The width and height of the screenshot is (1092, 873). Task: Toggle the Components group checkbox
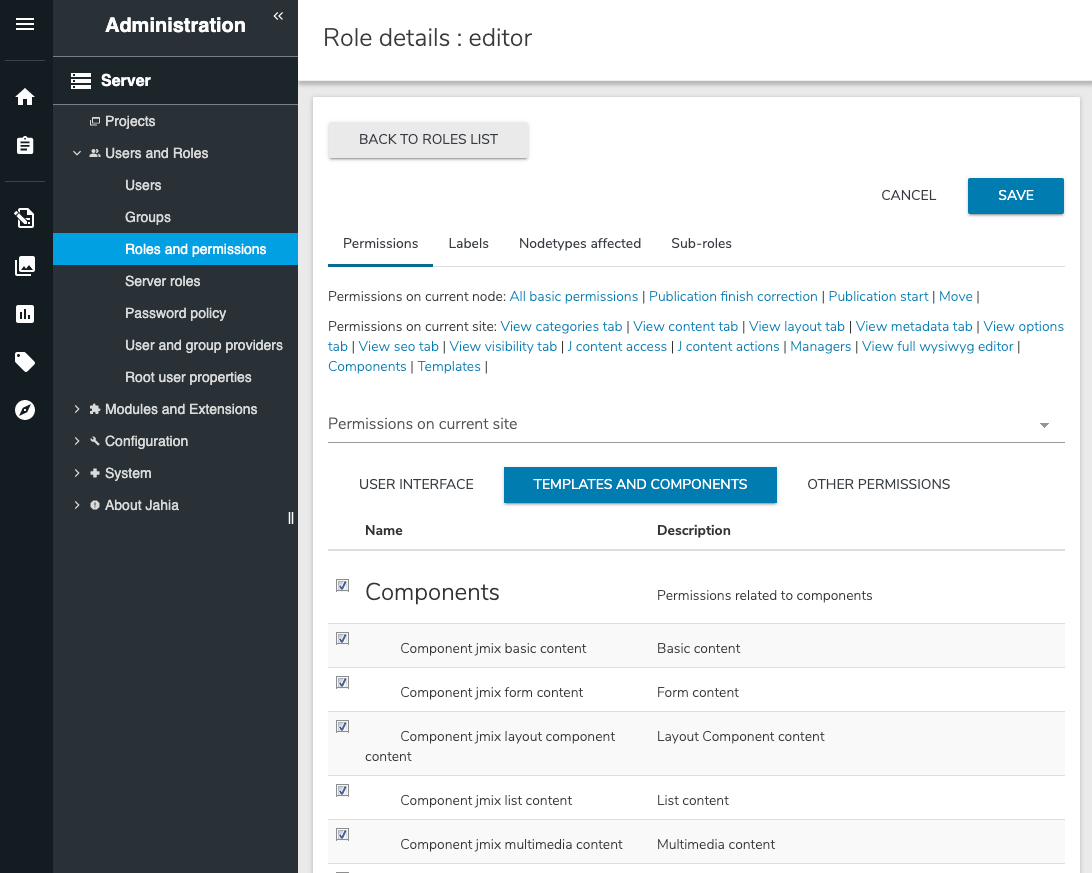[x=343, y=585]
